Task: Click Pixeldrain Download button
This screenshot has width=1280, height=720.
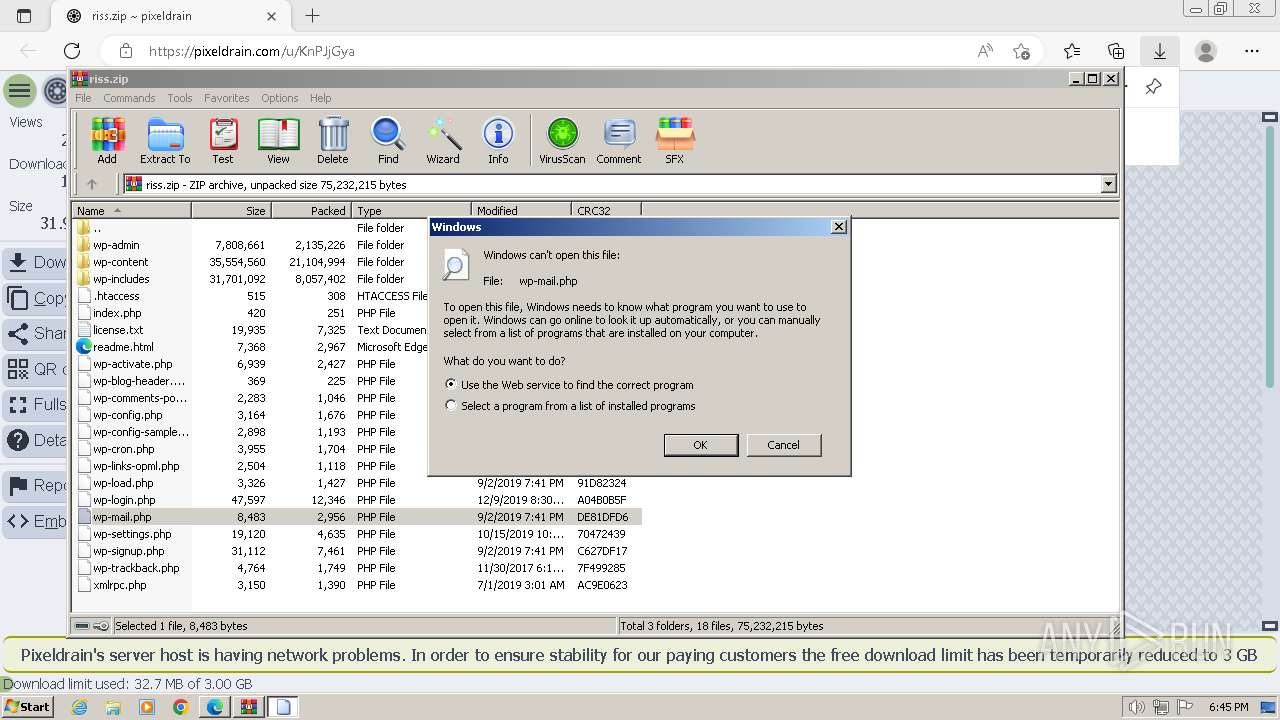Action: click(x=35, y=262)
